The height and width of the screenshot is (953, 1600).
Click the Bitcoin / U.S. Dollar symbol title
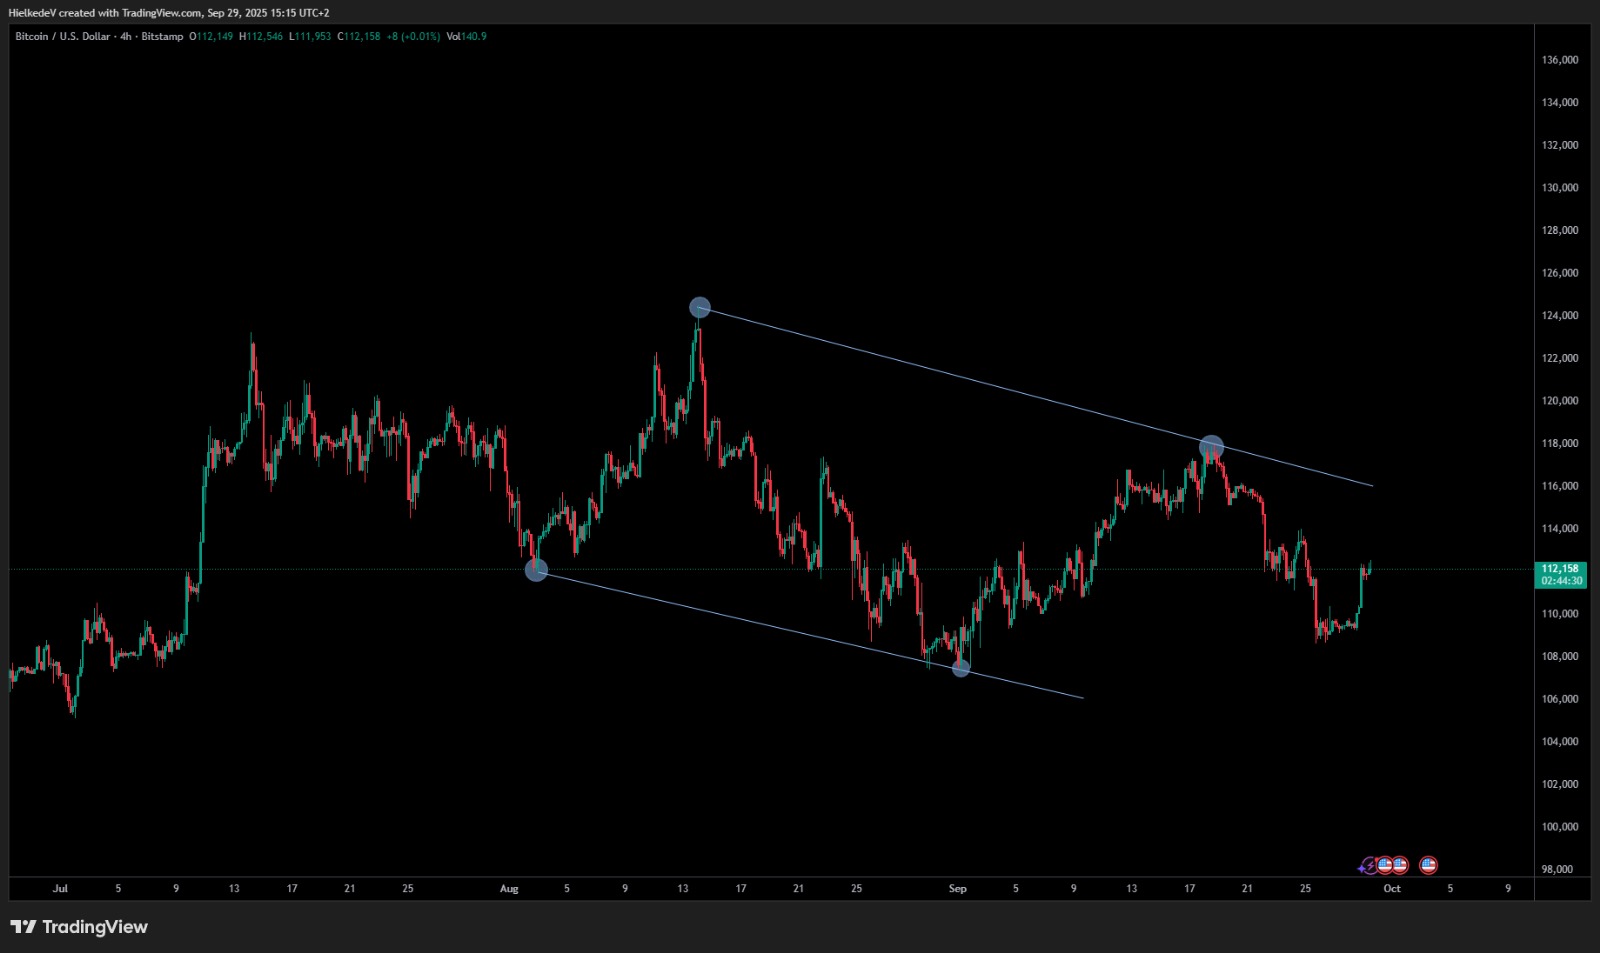pyautogui.click(x=63, y=36)
